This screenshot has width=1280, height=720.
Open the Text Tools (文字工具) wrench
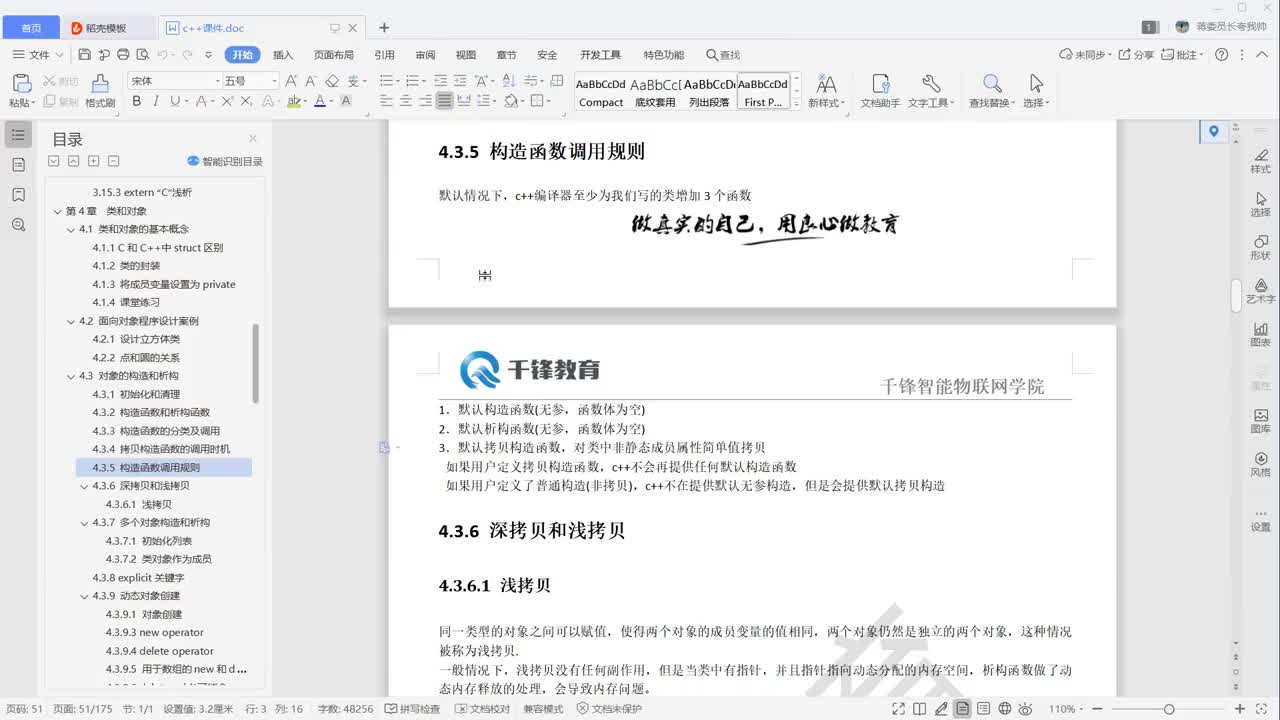tap(931, 91)
